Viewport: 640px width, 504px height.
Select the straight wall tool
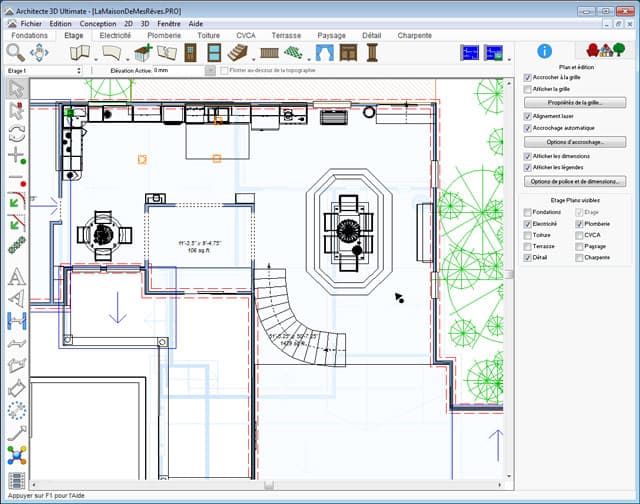[x=80, y=53]
